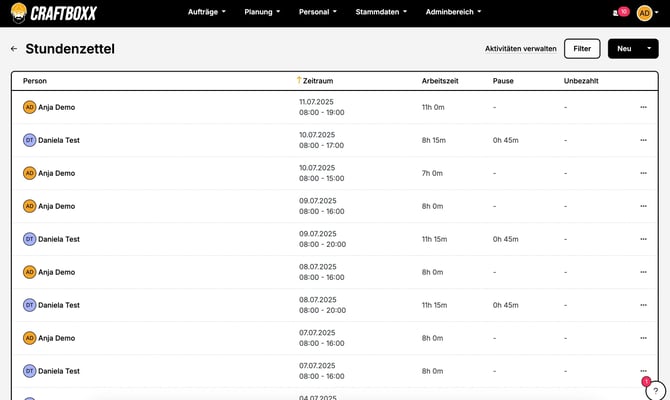This screenshot has width=670, height=400.
Task: Open three-dot menu for Daniela Test 10.07.2025
Action: 643,140
